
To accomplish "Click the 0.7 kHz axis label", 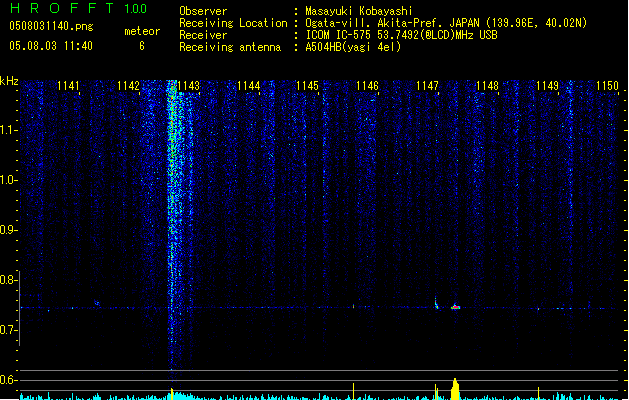I will point(9,330).
